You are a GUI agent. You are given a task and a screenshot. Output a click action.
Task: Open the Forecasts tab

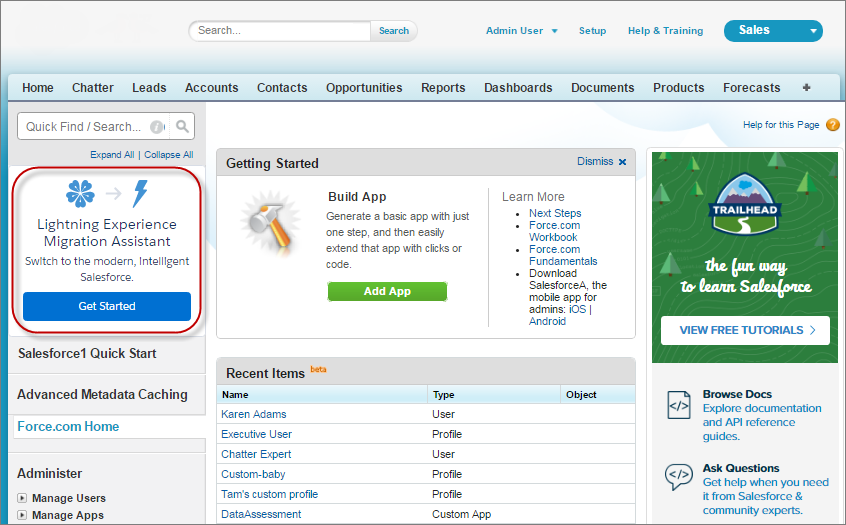click(x=752, y=87)
